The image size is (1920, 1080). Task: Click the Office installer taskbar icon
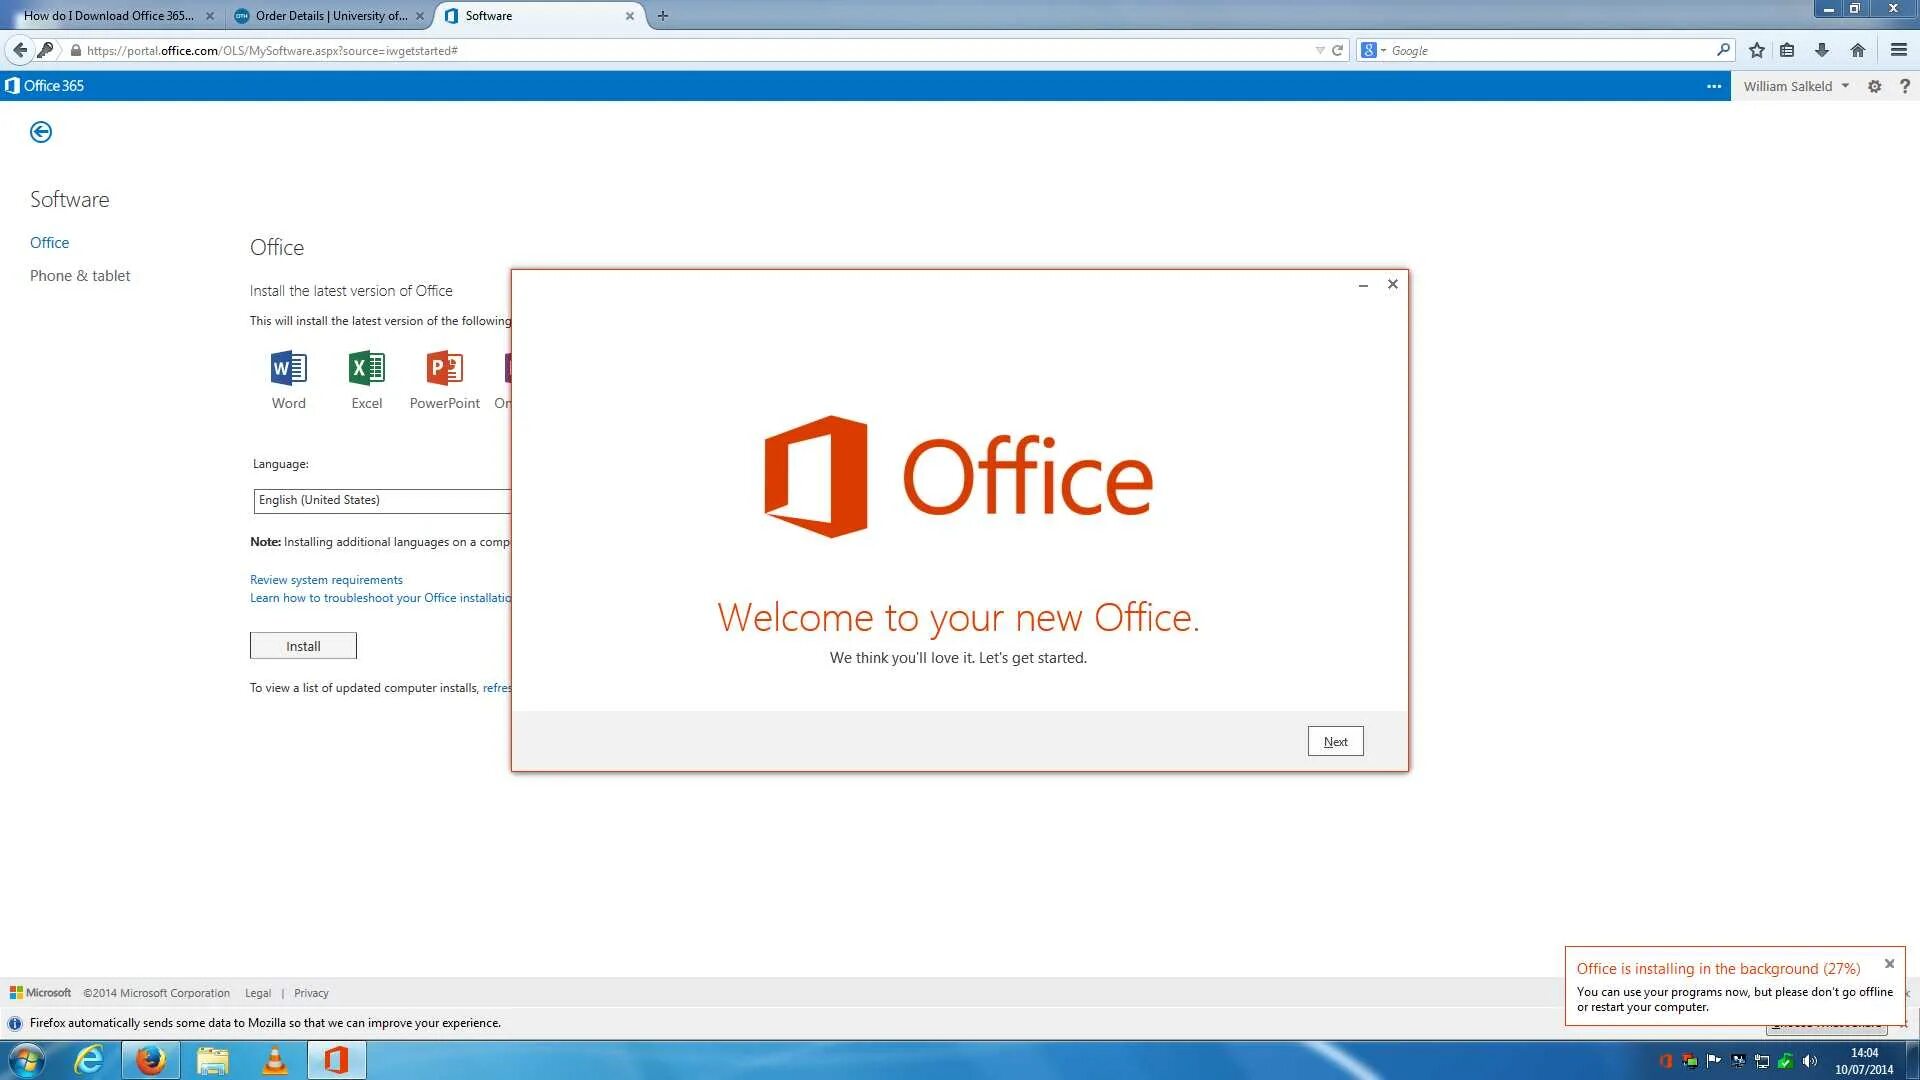(x=336, y=1060)
